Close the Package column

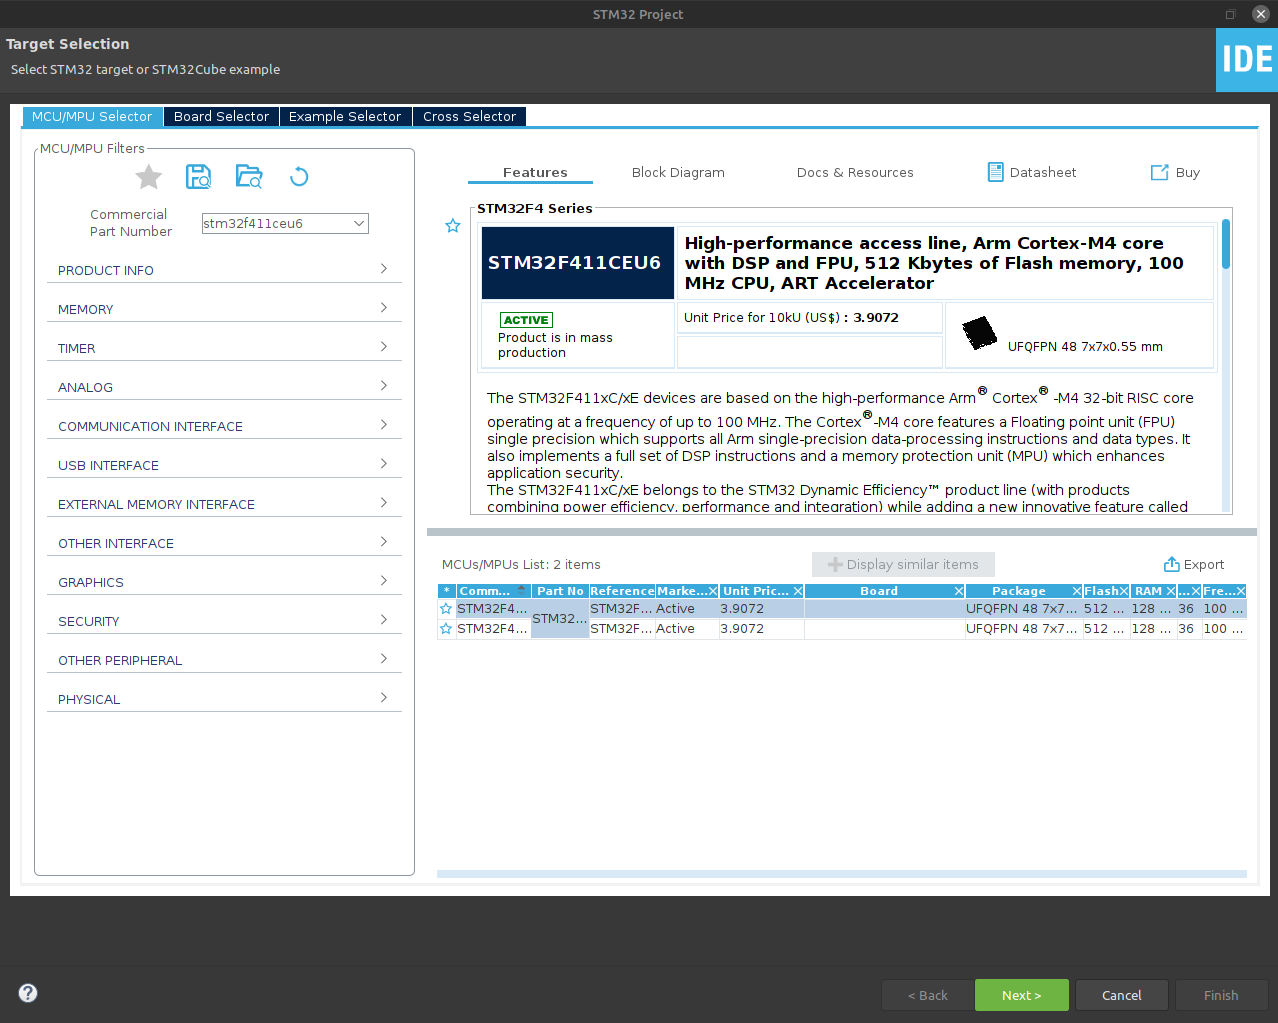tap(1077, 591)
